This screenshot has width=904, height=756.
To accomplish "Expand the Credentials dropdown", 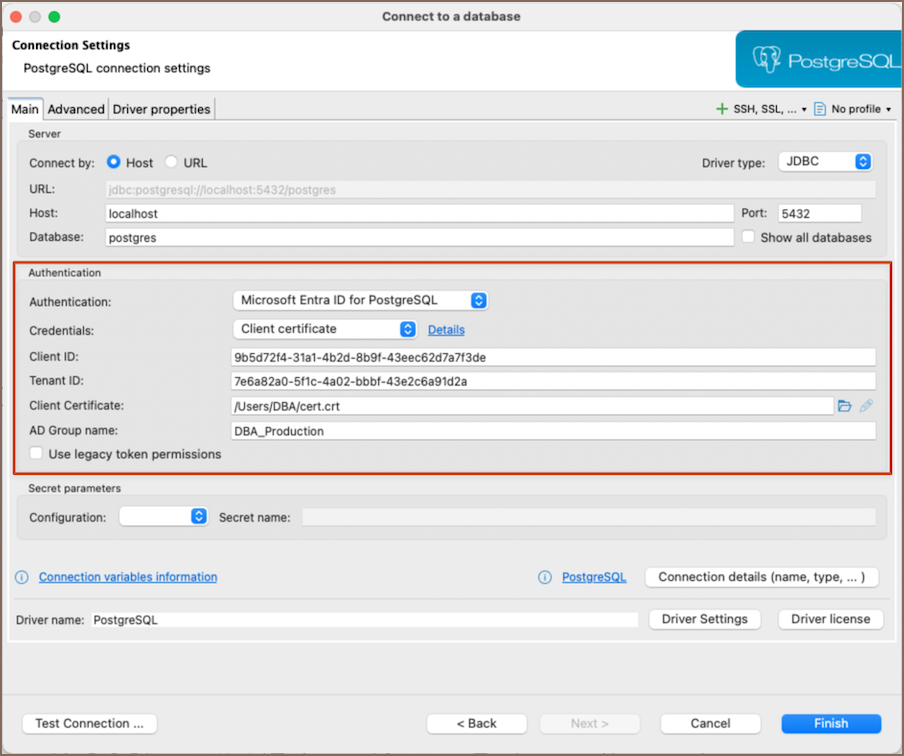I will 325,329.
